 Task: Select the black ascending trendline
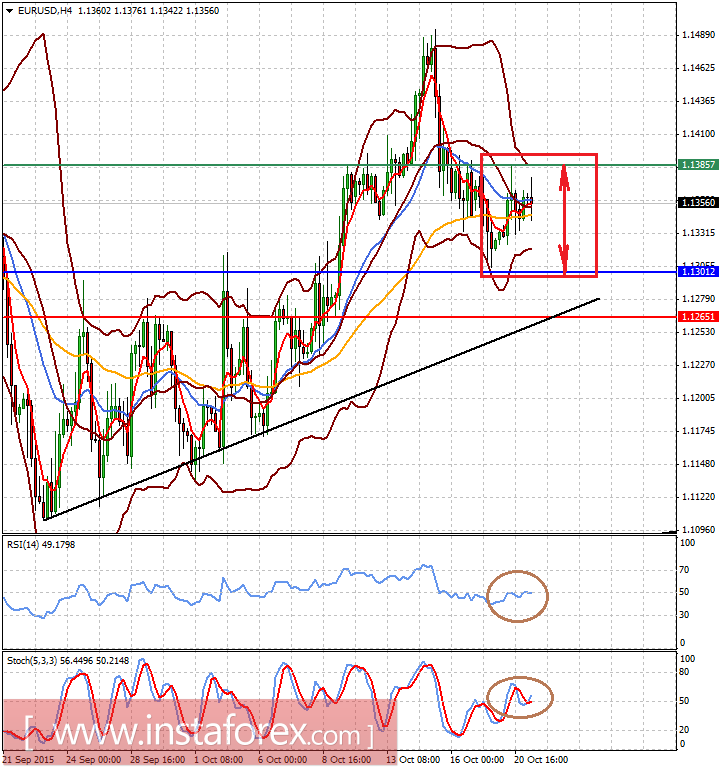tap(321, 409)
